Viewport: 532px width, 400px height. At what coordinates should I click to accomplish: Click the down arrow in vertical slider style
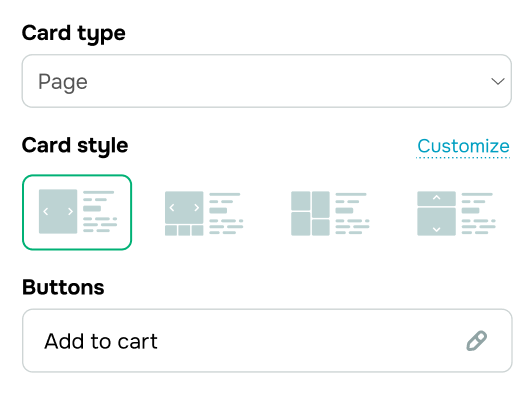[x=437, y=229]
